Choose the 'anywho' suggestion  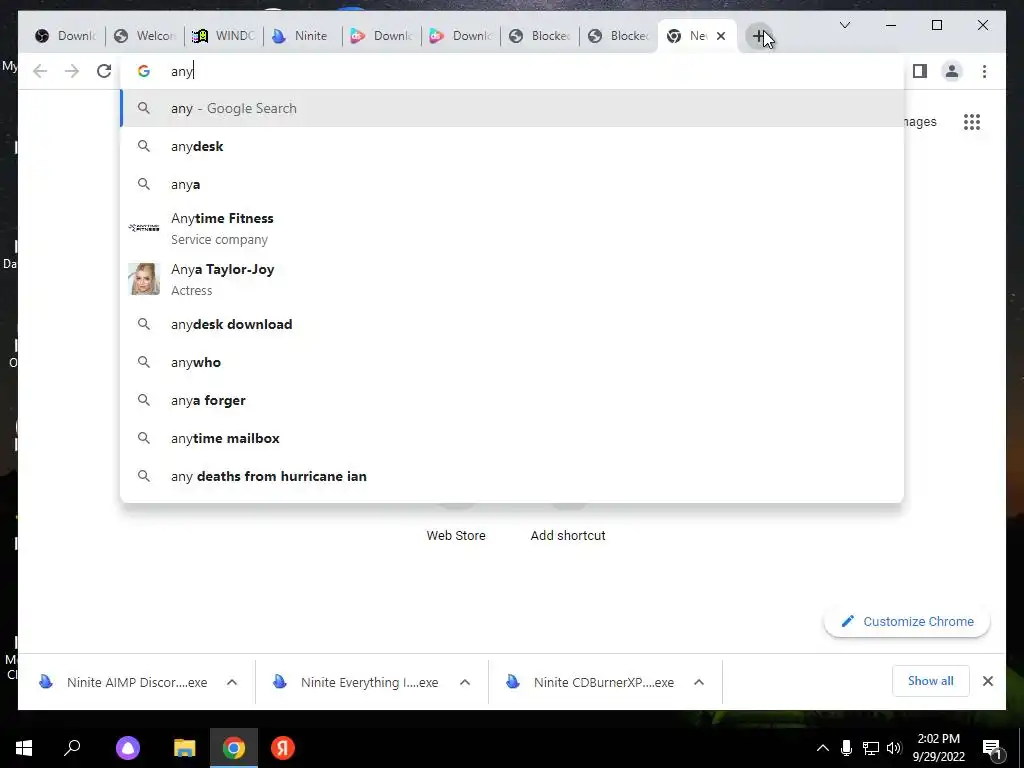coord(512,362)
